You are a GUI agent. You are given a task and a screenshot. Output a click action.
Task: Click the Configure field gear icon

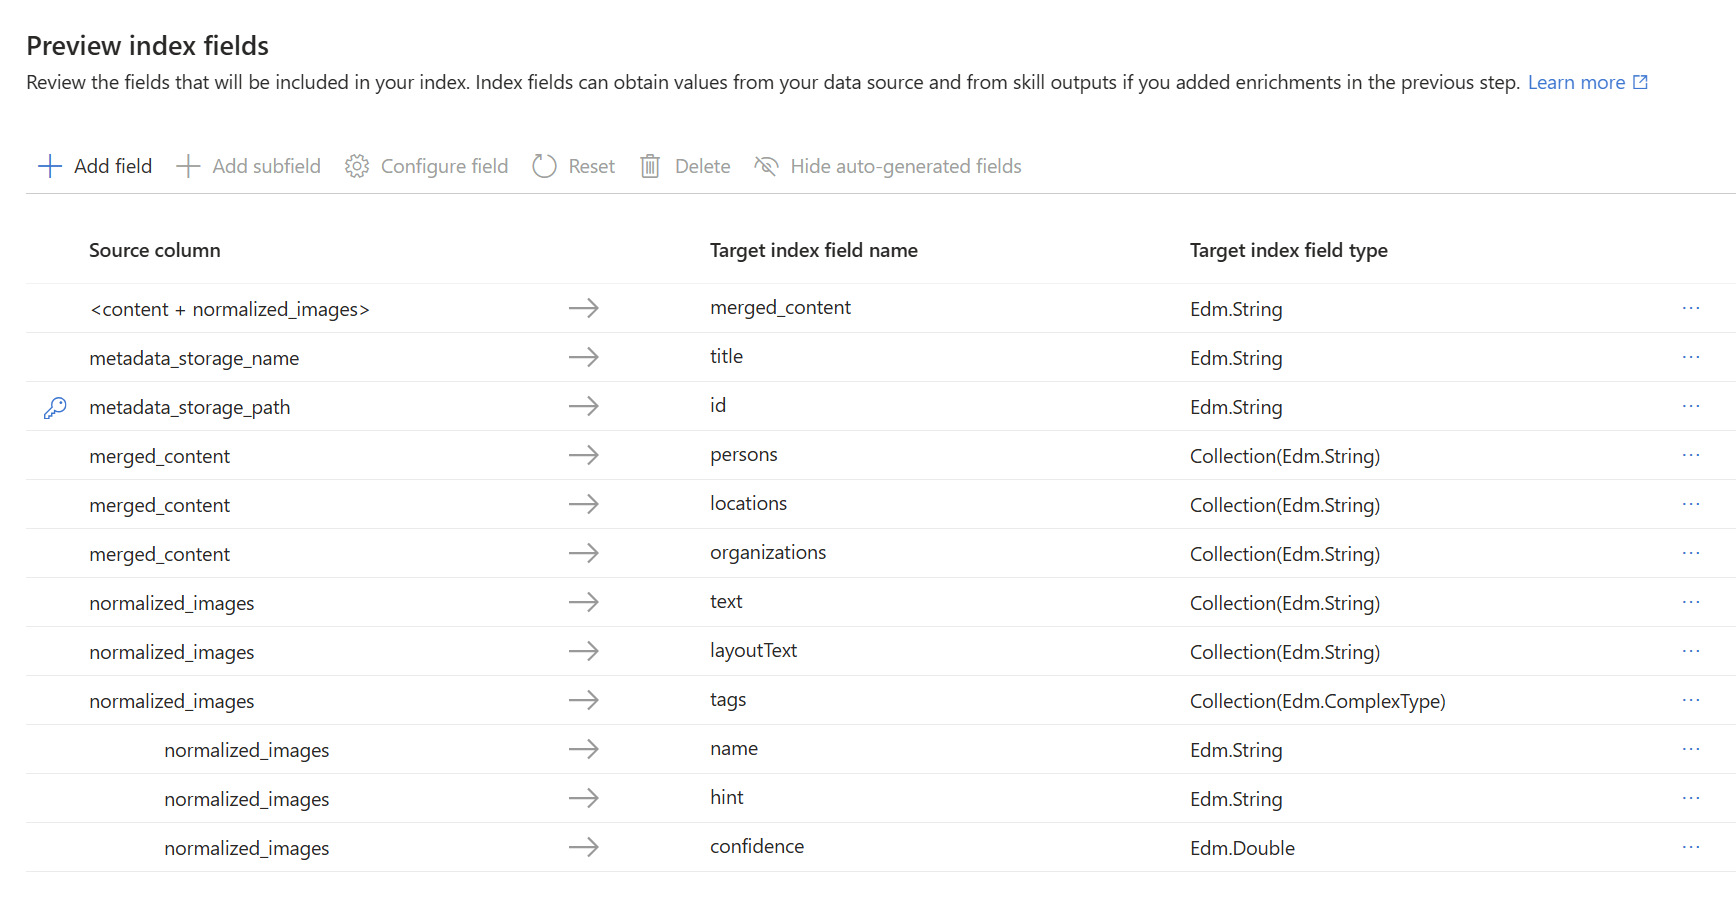[x=357, y=166]
